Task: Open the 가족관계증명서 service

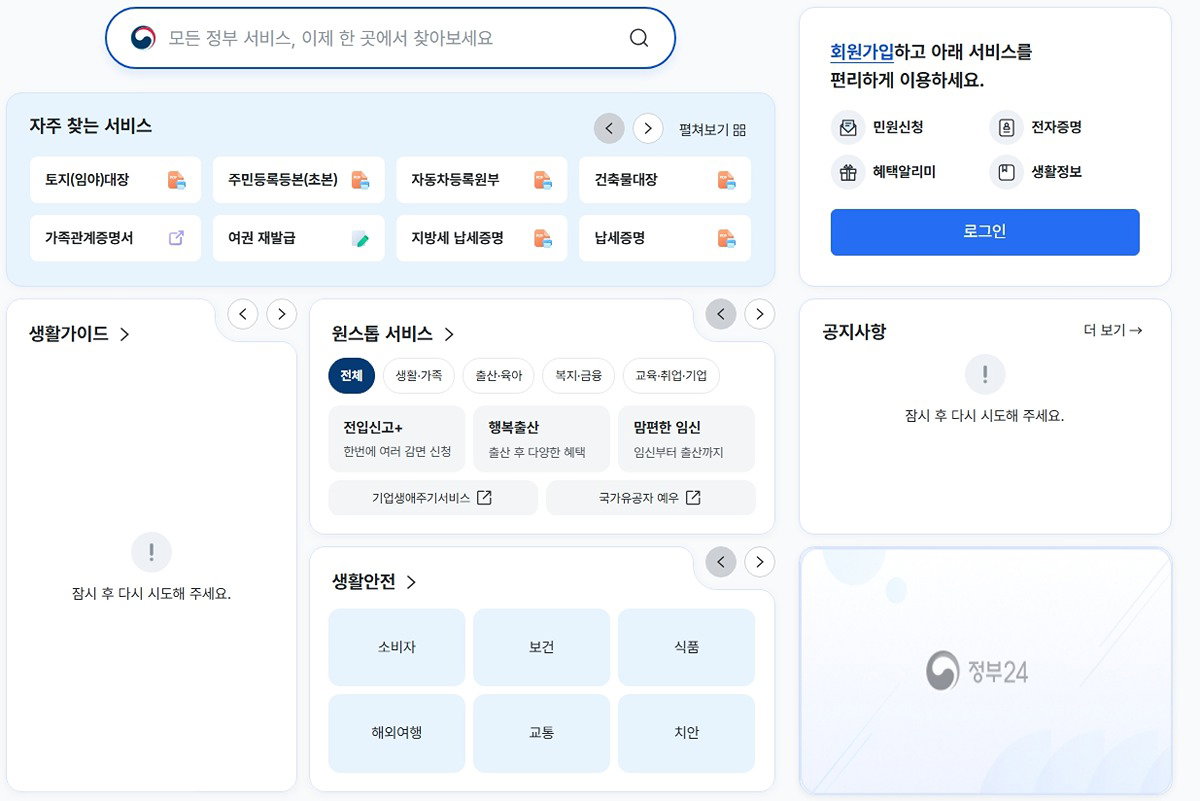Action: pyautogui.click(x=115, y=238)
